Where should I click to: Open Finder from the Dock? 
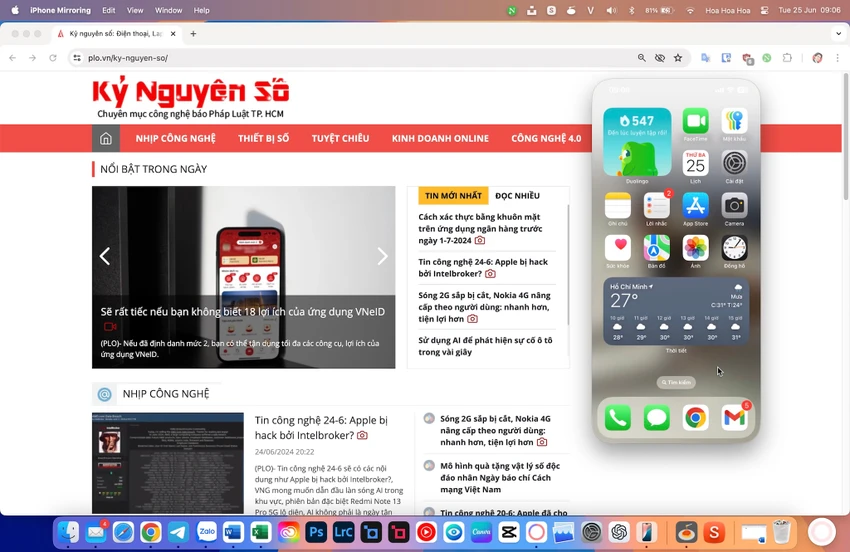68,532
